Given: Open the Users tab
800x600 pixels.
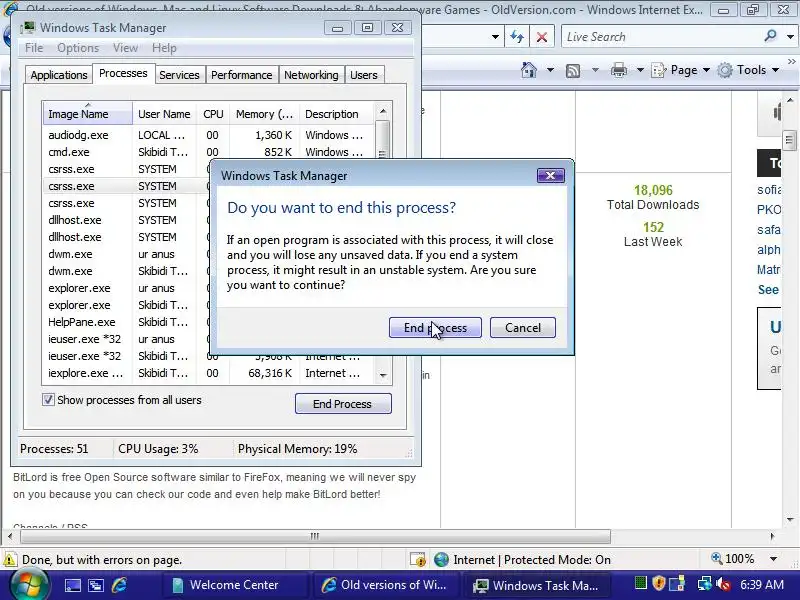Looking at the screenshot, I should click(x=363, y=75).
